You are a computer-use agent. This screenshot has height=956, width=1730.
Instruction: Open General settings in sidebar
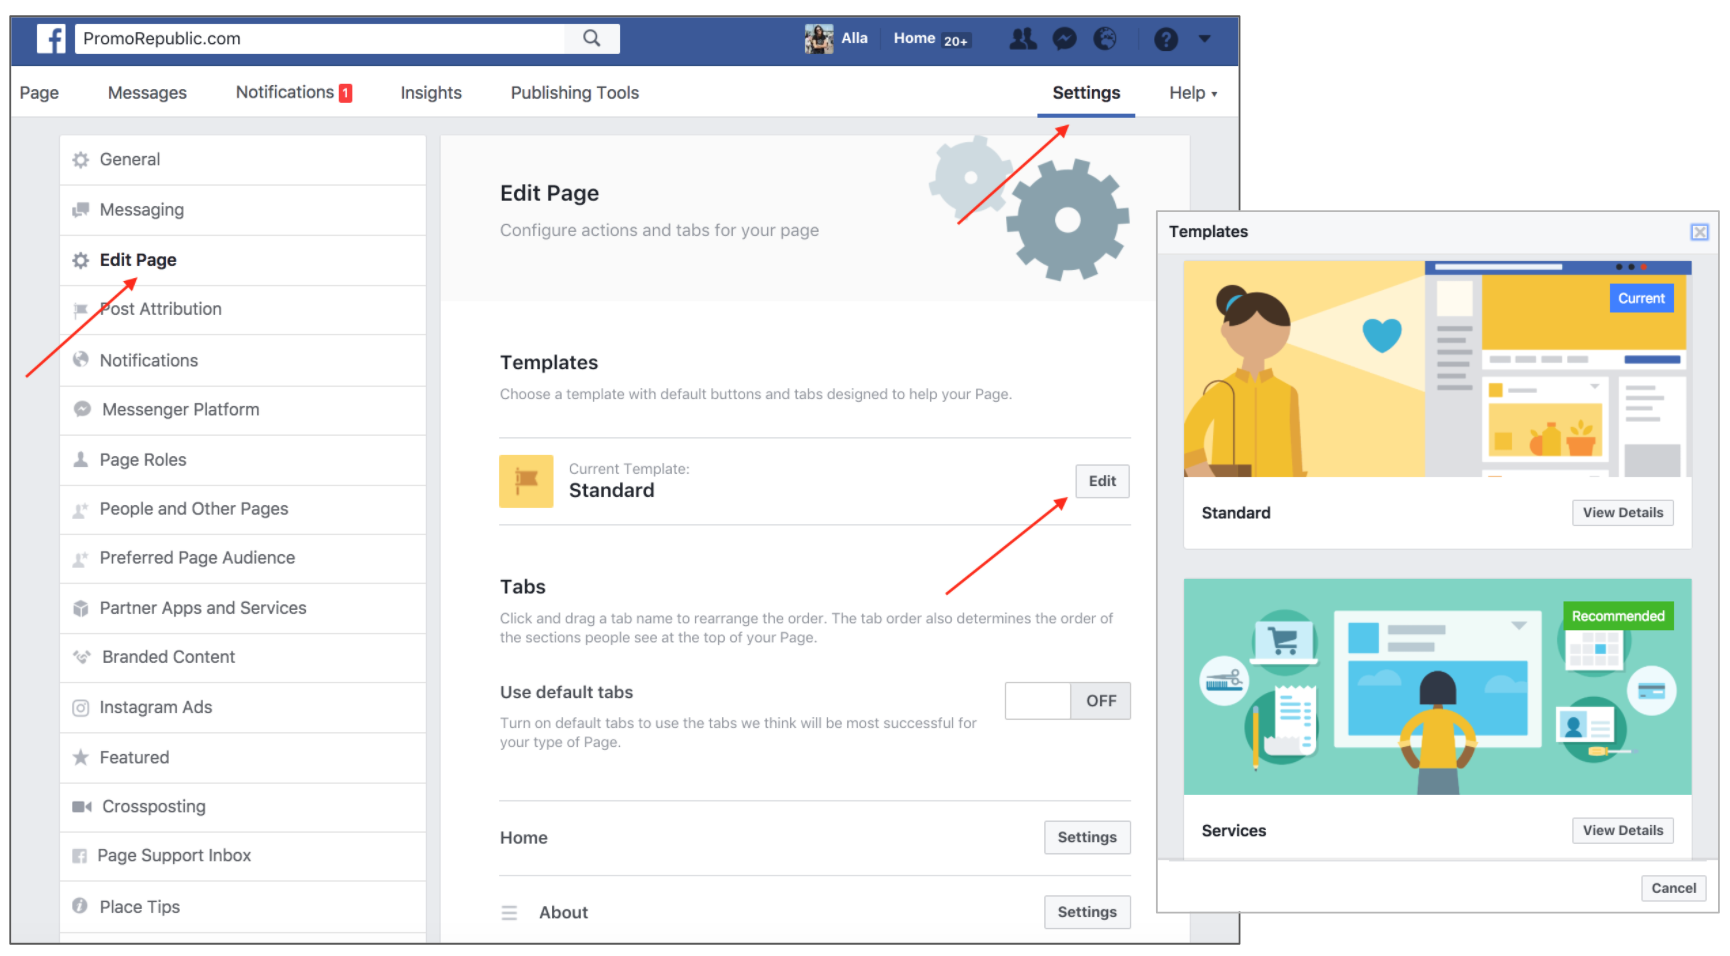[x=243, y=160]
